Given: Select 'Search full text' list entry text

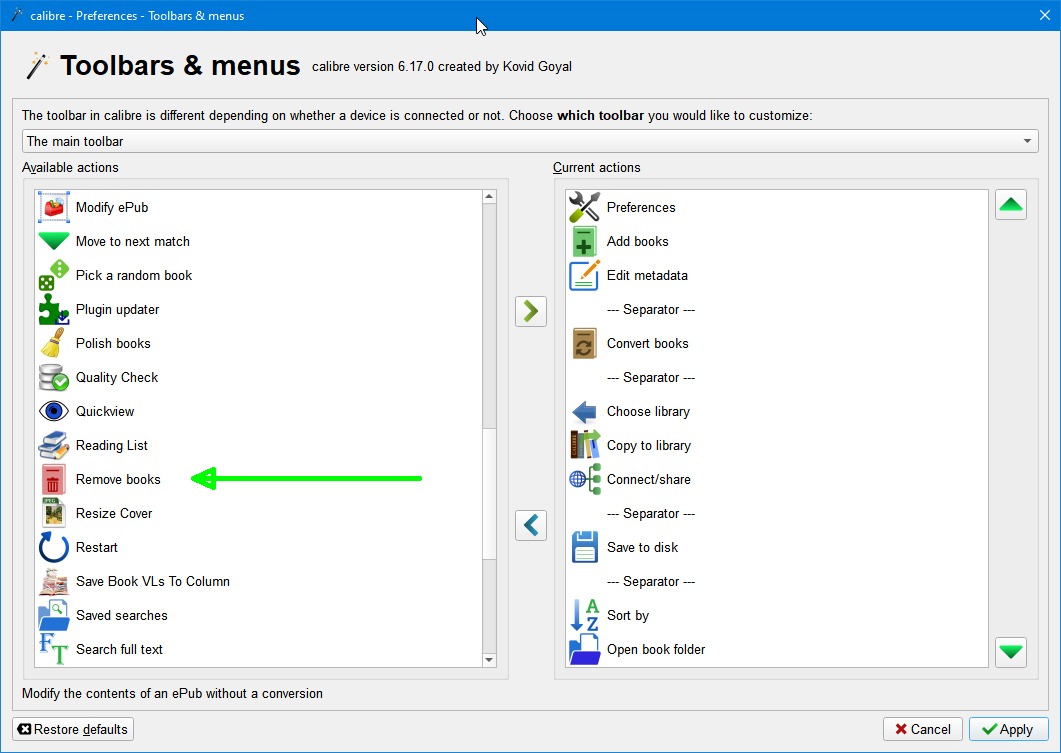Looking at the screenshot, I should pos(119,649).
